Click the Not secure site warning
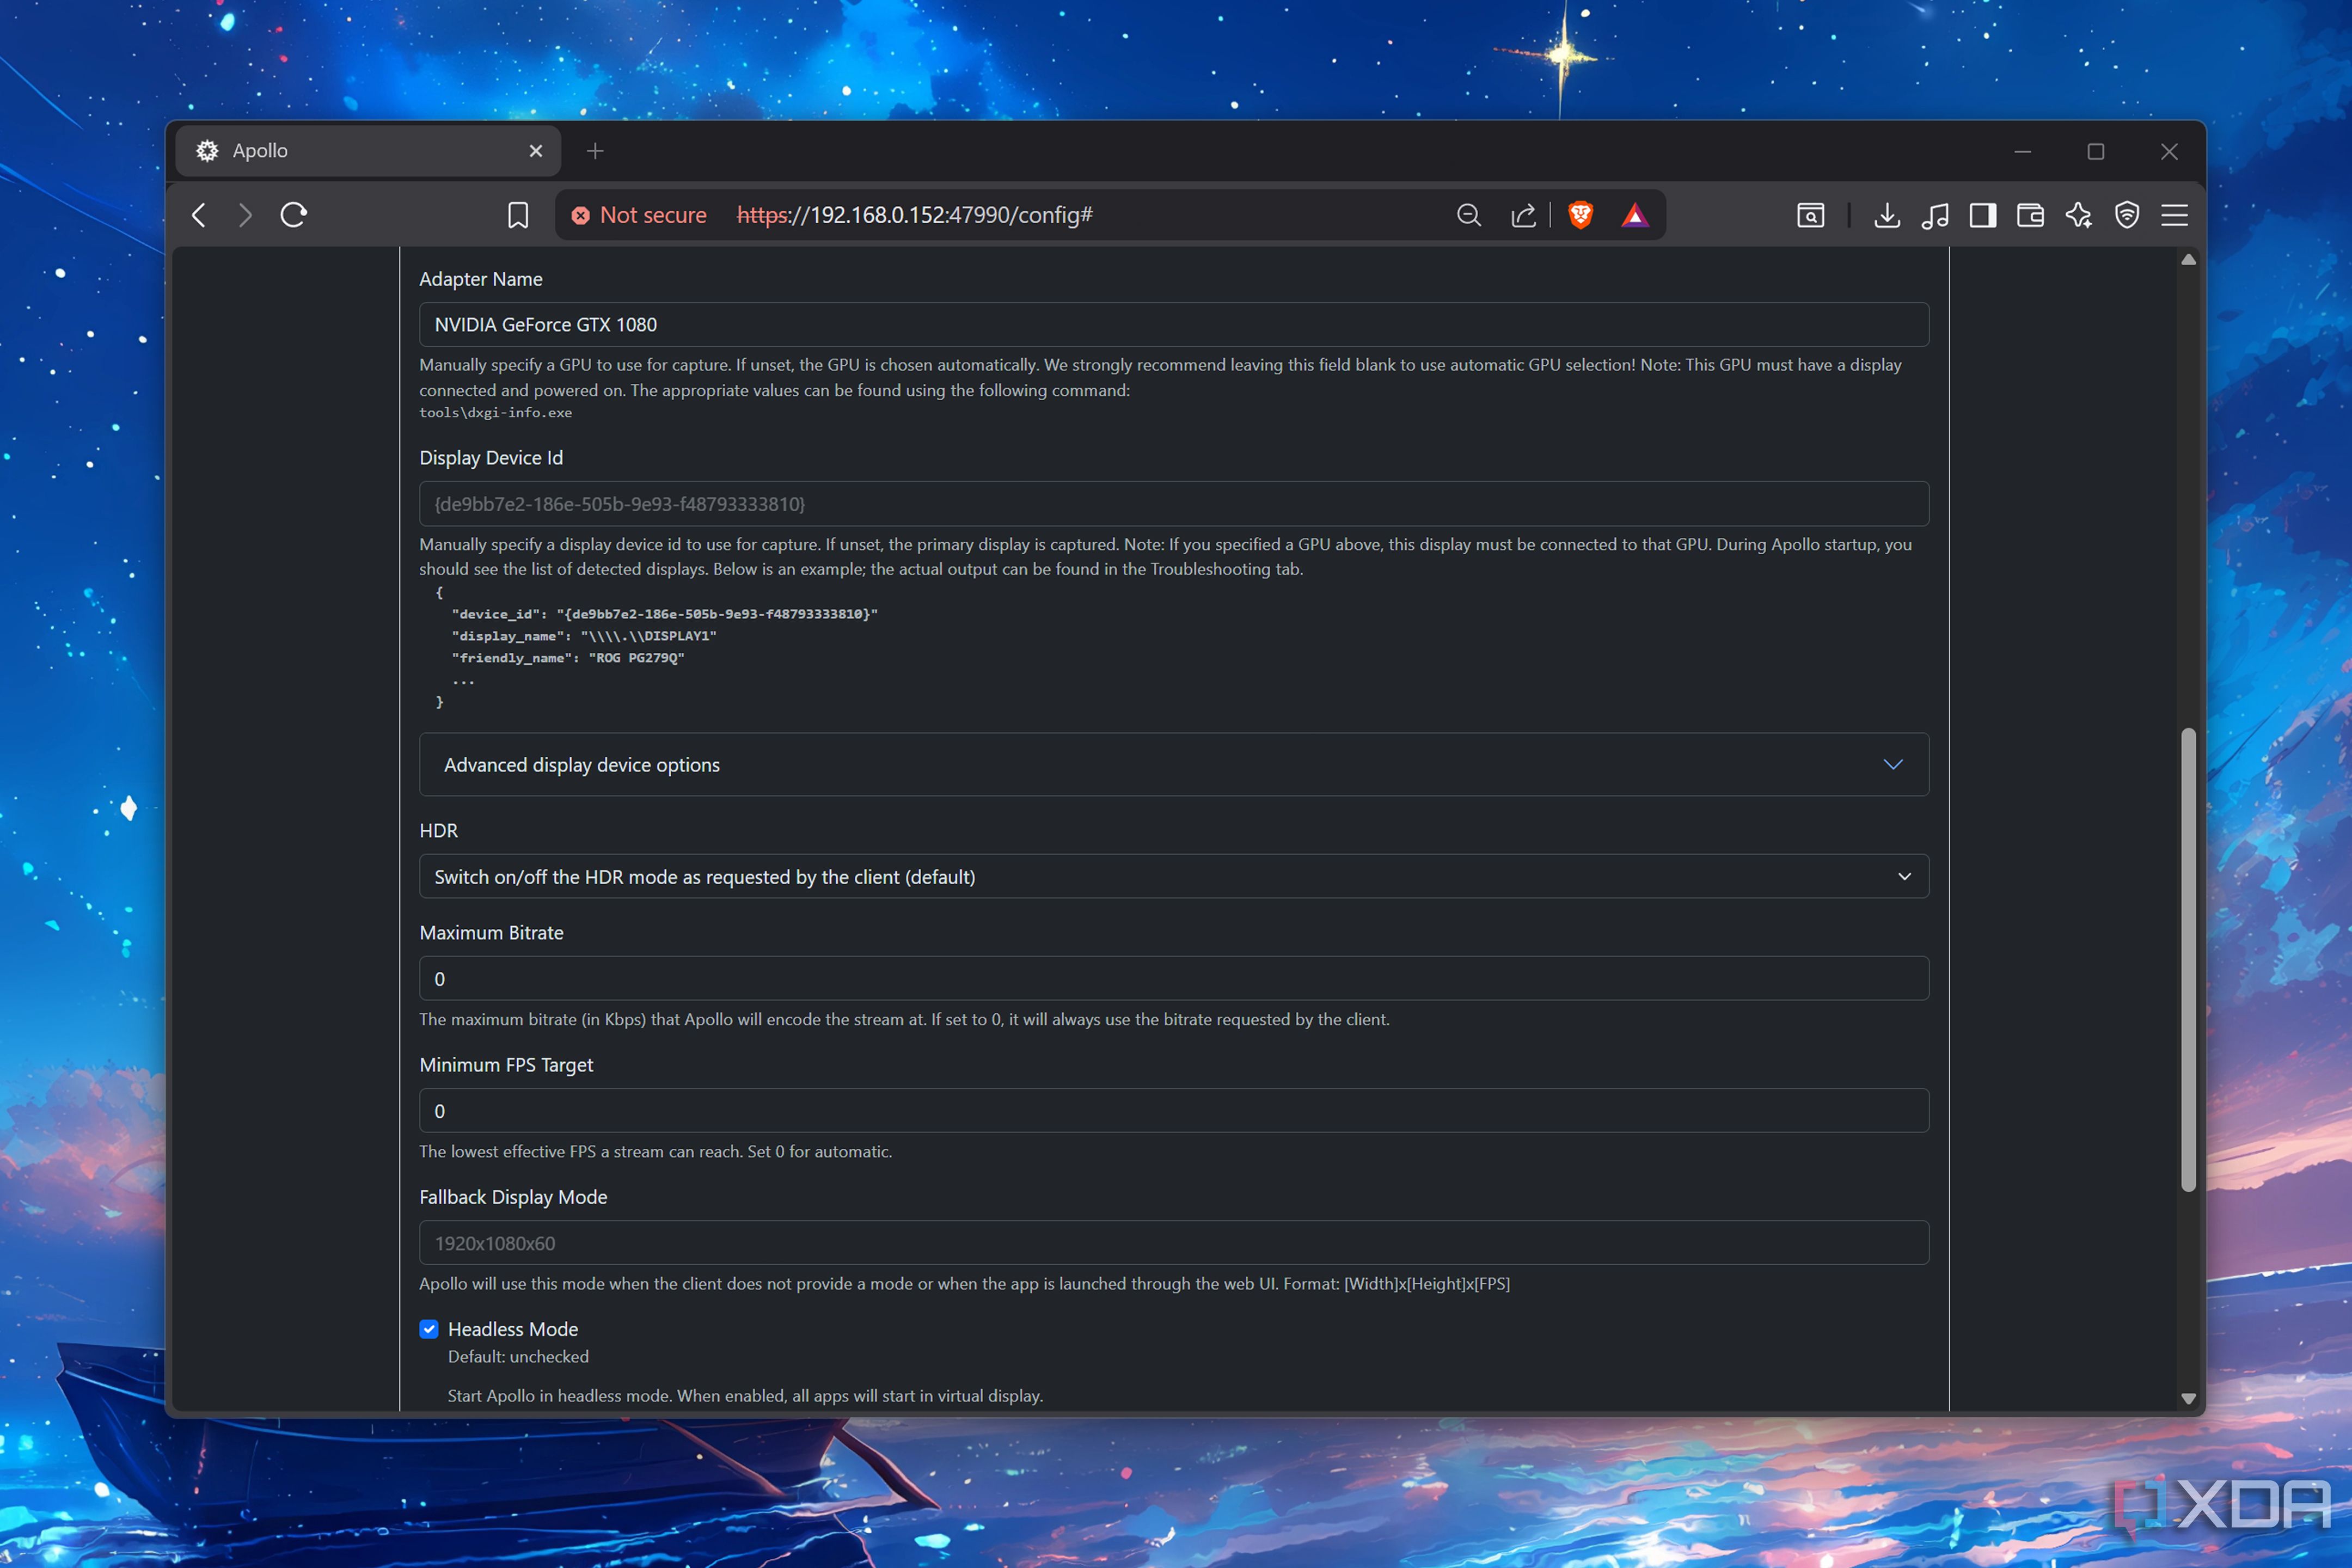 click(x=639, y=215)
